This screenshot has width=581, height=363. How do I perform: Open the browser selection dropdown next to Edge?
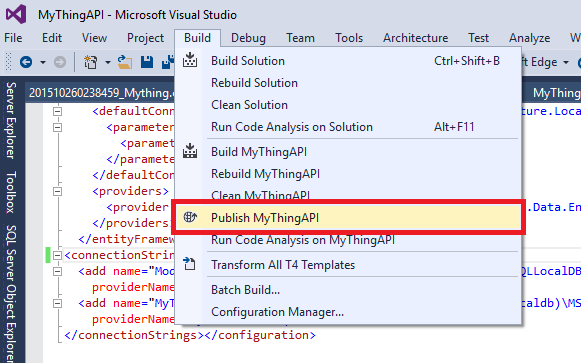click(566, 62)
